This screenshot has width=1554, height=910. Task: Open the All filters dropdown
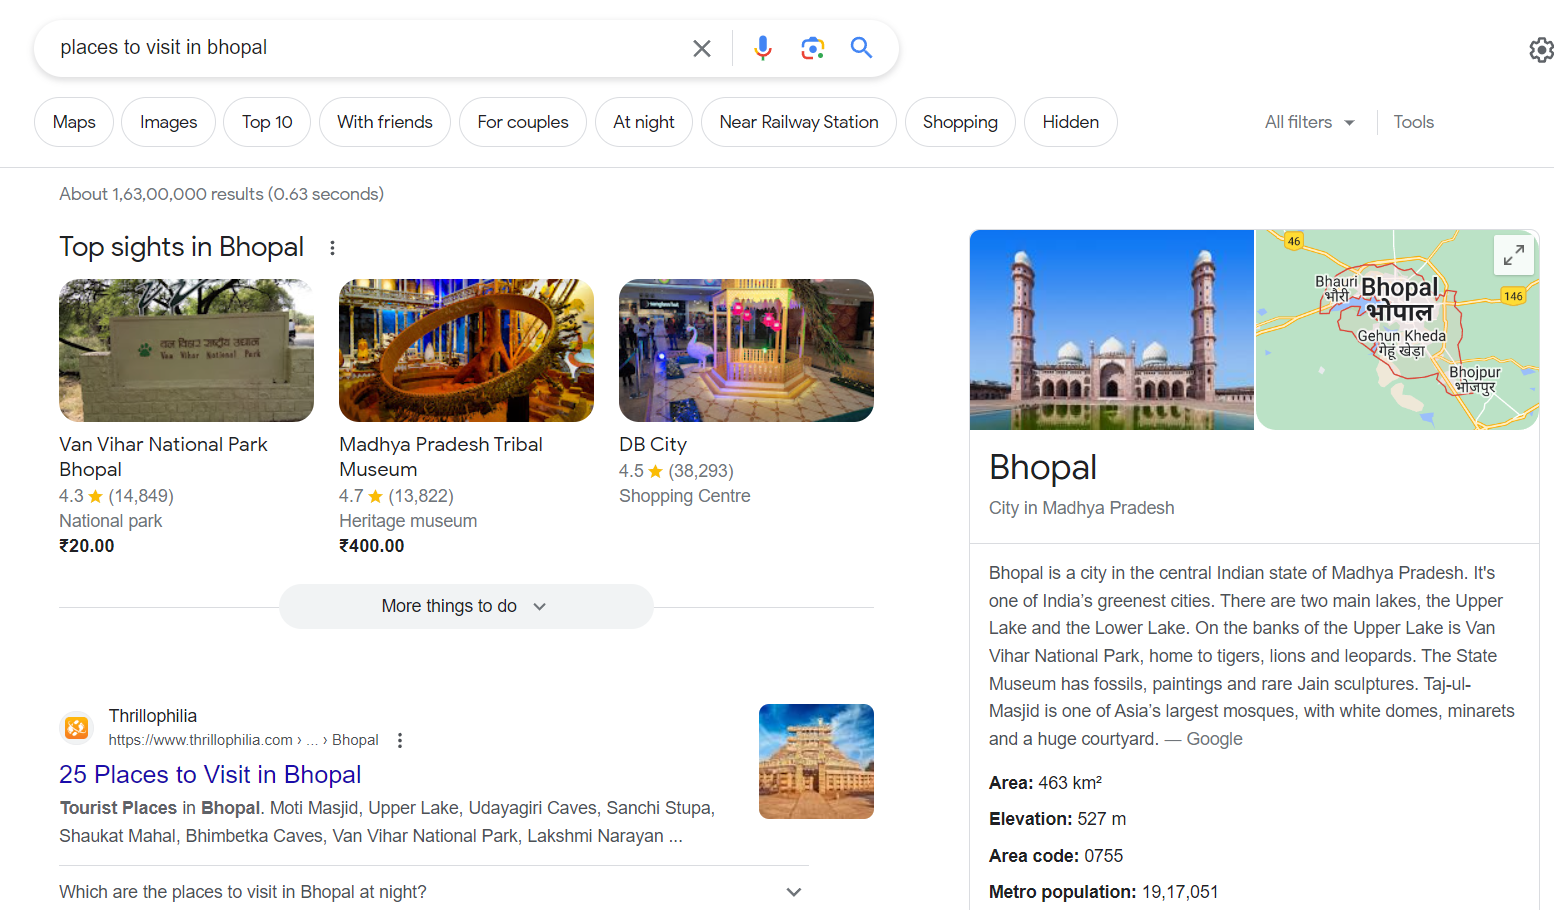point(1310,122)
